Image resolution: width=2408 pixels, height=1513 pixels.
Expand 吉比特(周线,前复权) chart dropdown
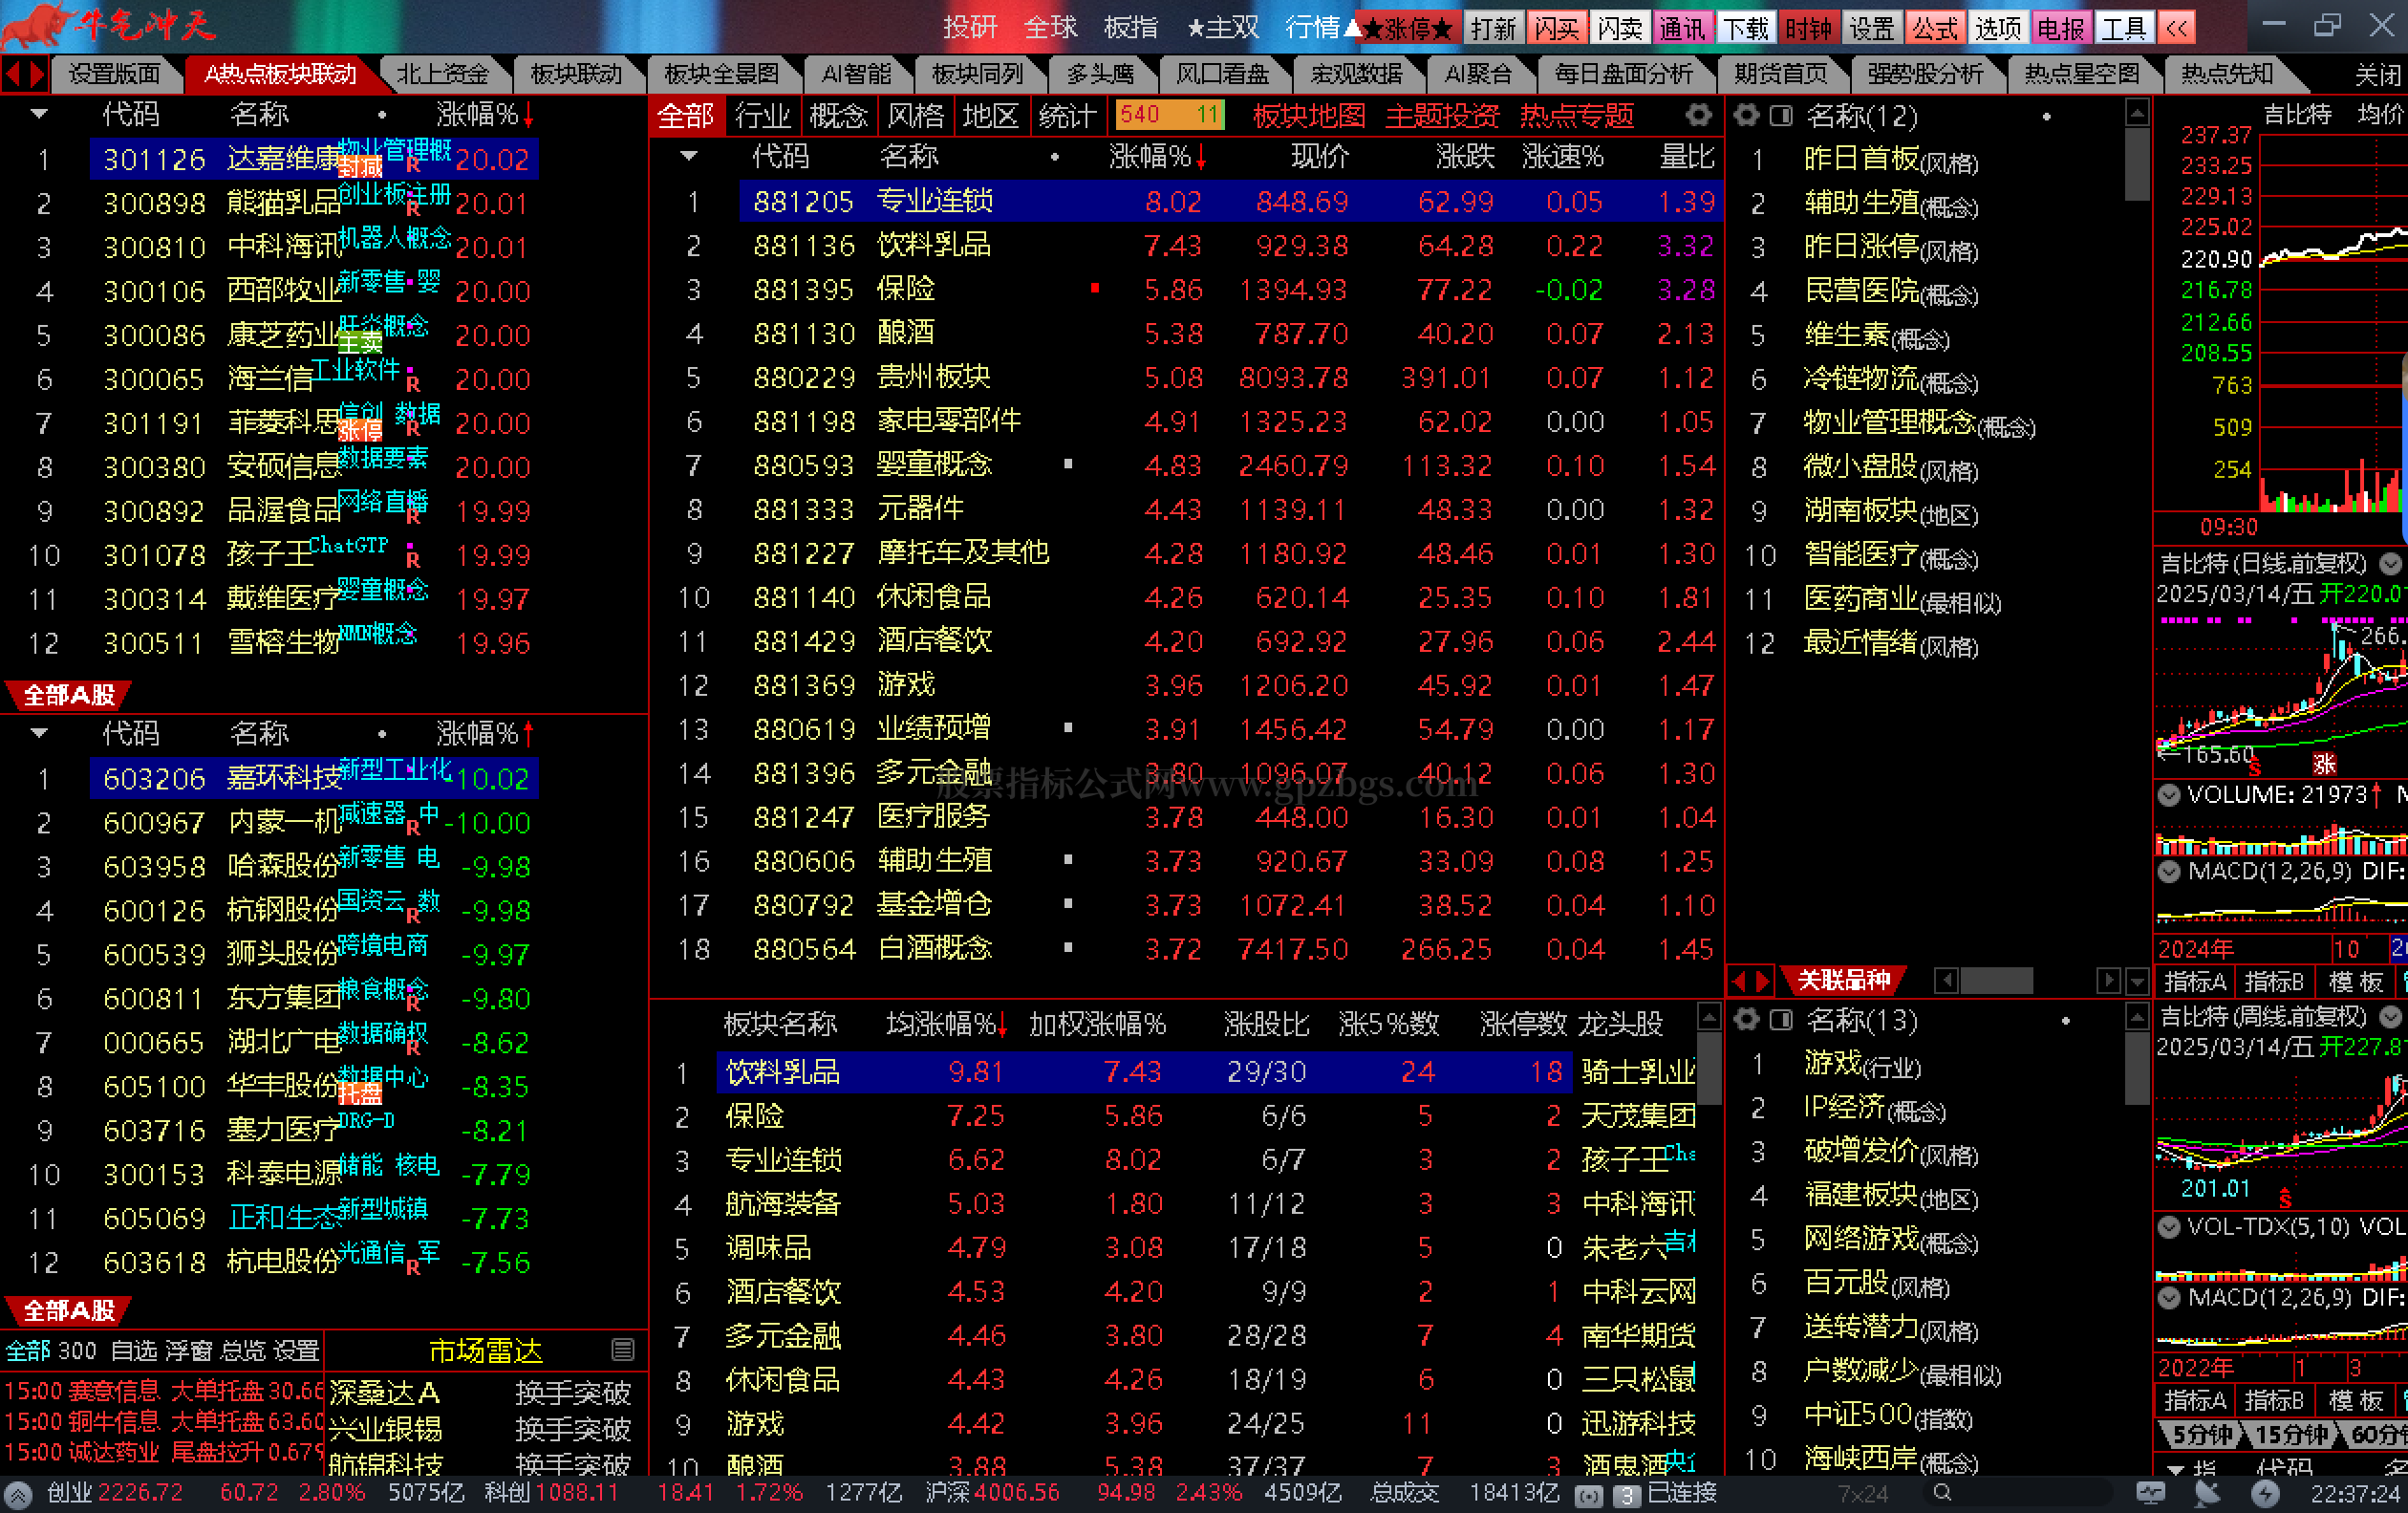[2389, 1017]
